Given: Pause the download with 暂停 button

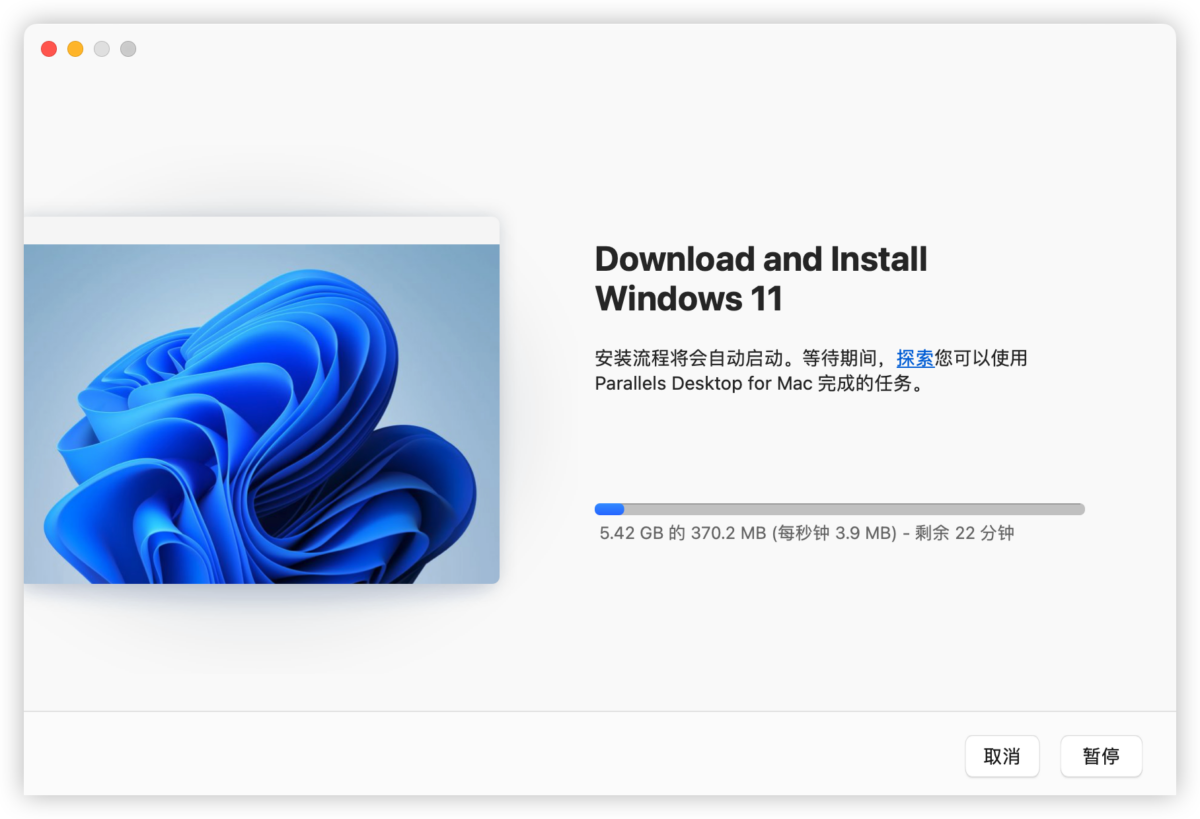Looking at the screenshot, I should (1101, 756).
